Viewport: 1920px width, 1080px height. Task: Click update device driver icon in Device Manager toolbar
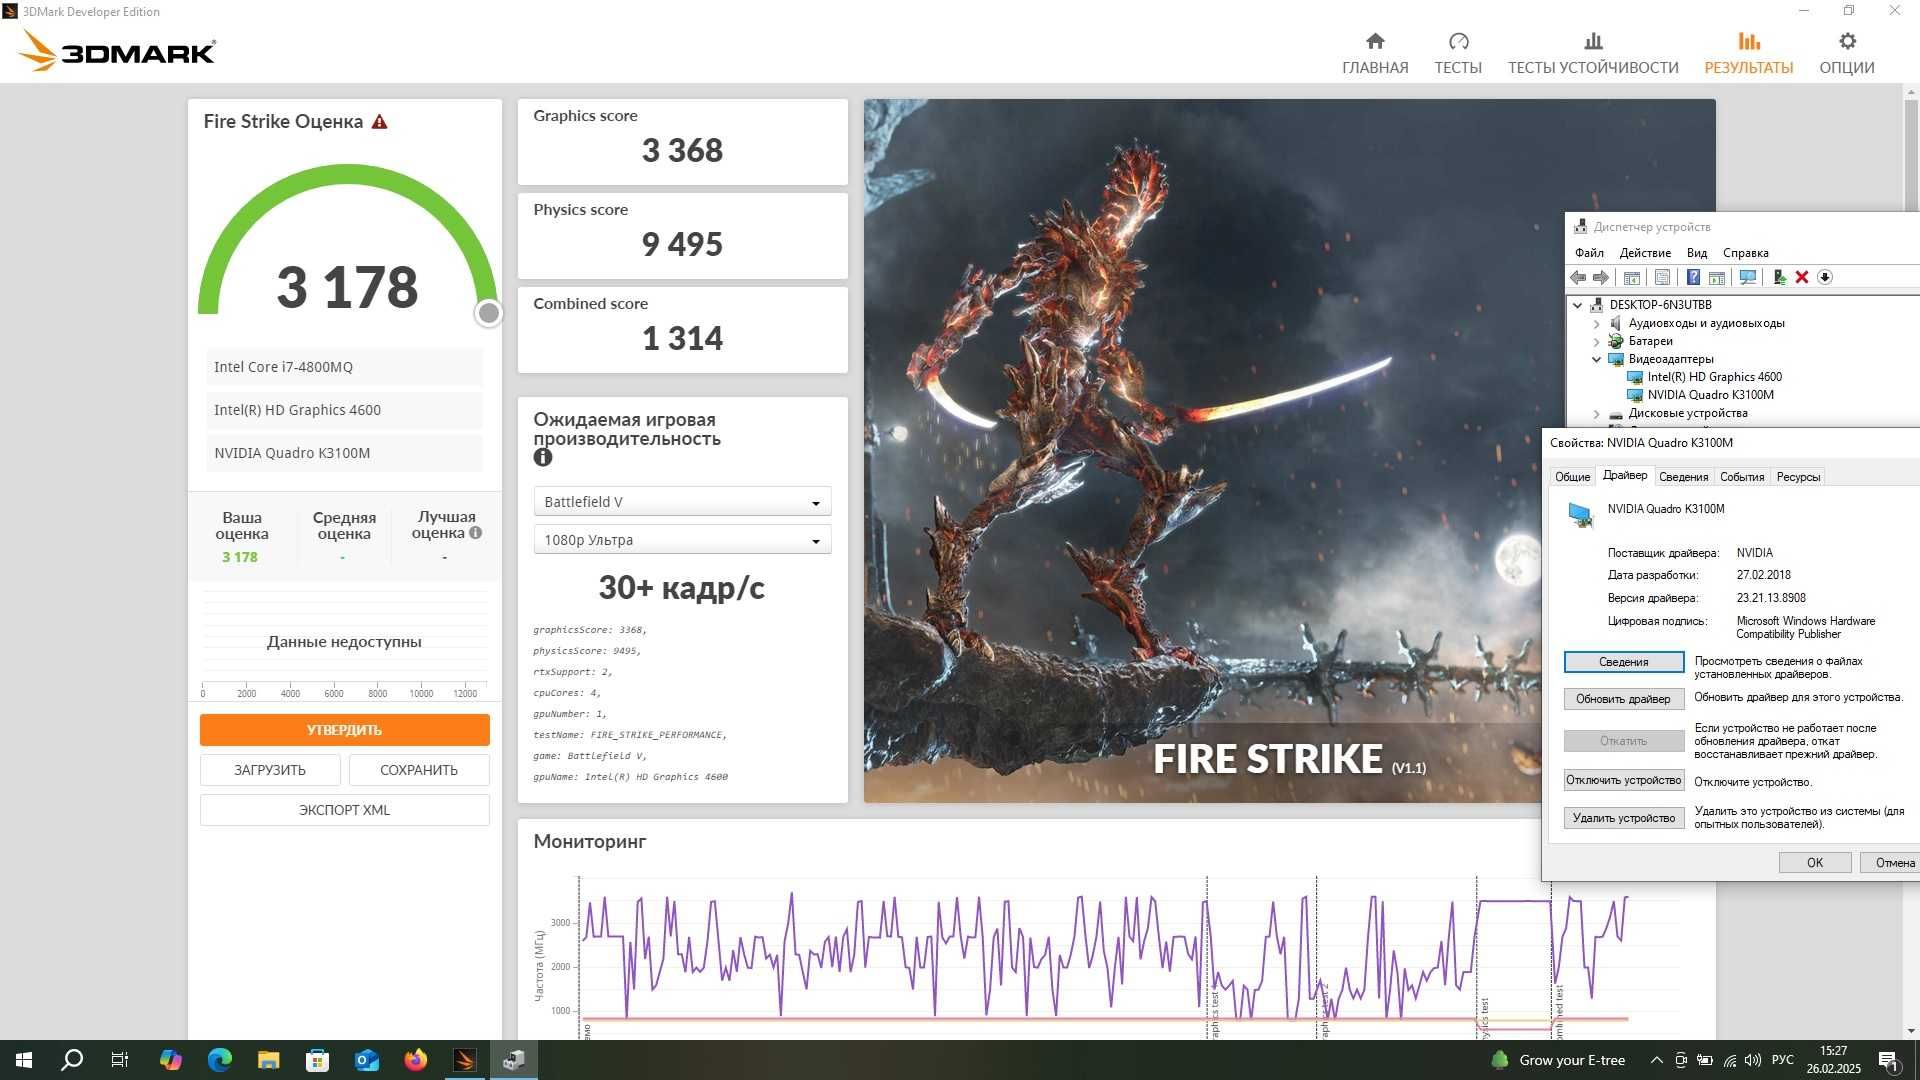tap(1779, 278)
